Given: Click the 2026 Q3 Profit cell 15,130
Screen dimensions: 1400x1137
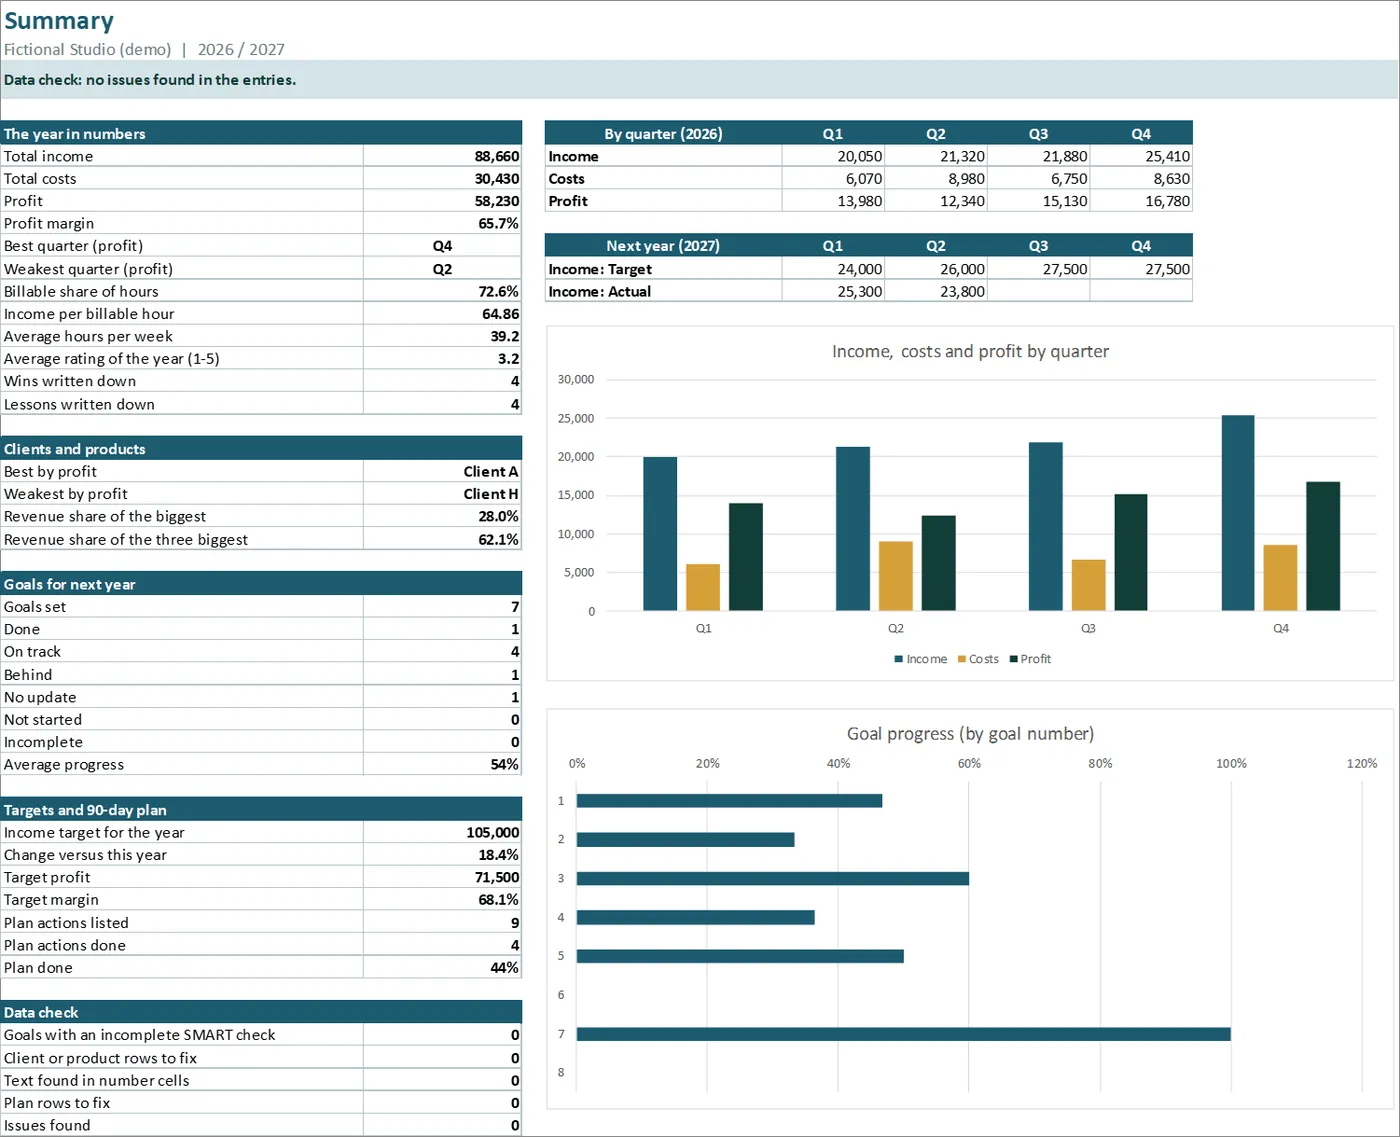Looking at the screenshot, I should pos(1038,201).
